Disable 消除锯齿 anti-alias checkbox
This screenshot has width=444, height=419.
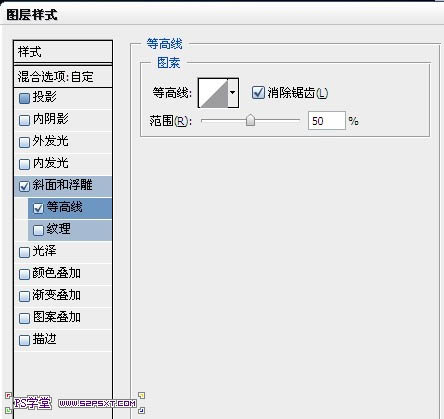[258, 93]
